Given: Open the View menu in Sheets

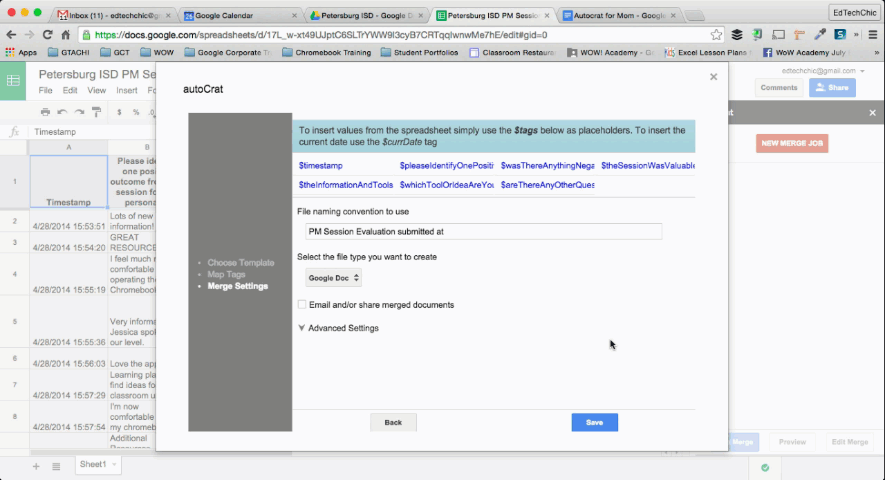Looking at the screenshot, I should tap(97, 90).
